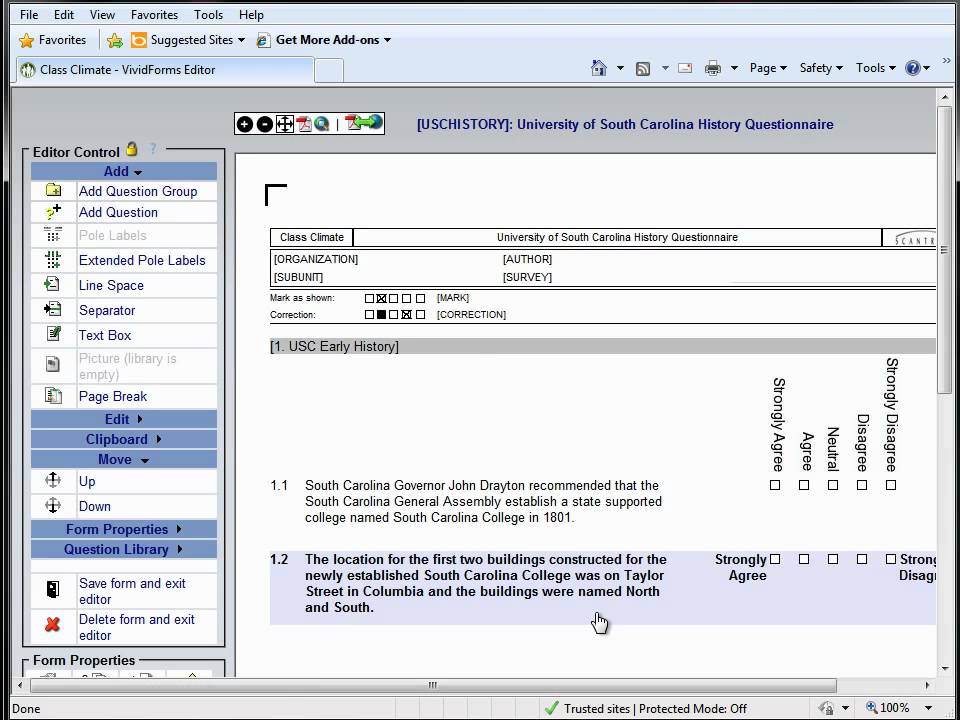Click Delete form and exit editor
Viewport: 960px width, 720px height.
(137, 627)
